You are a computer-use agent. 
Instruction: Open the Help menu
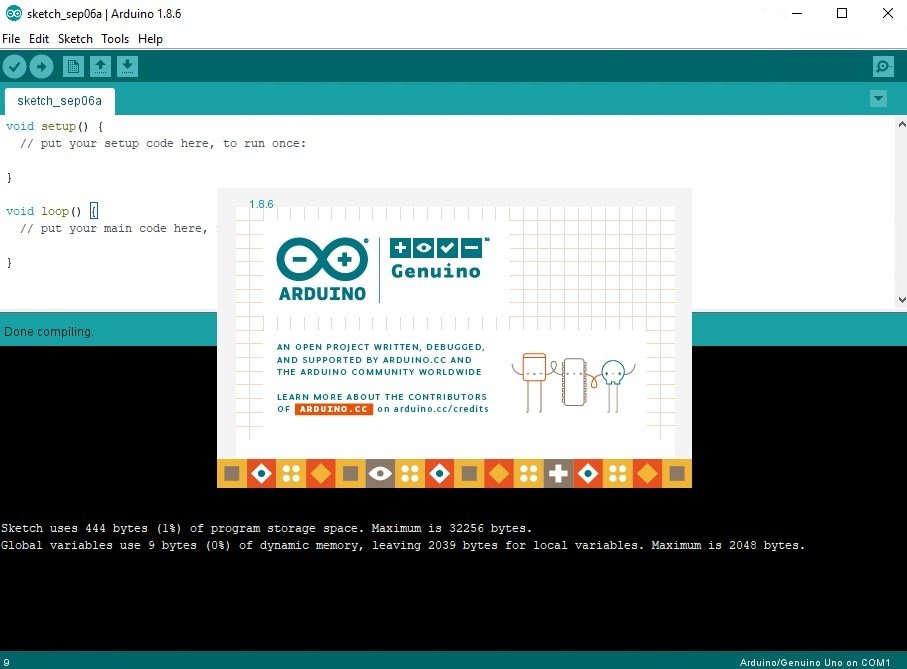tap(150, 39)
